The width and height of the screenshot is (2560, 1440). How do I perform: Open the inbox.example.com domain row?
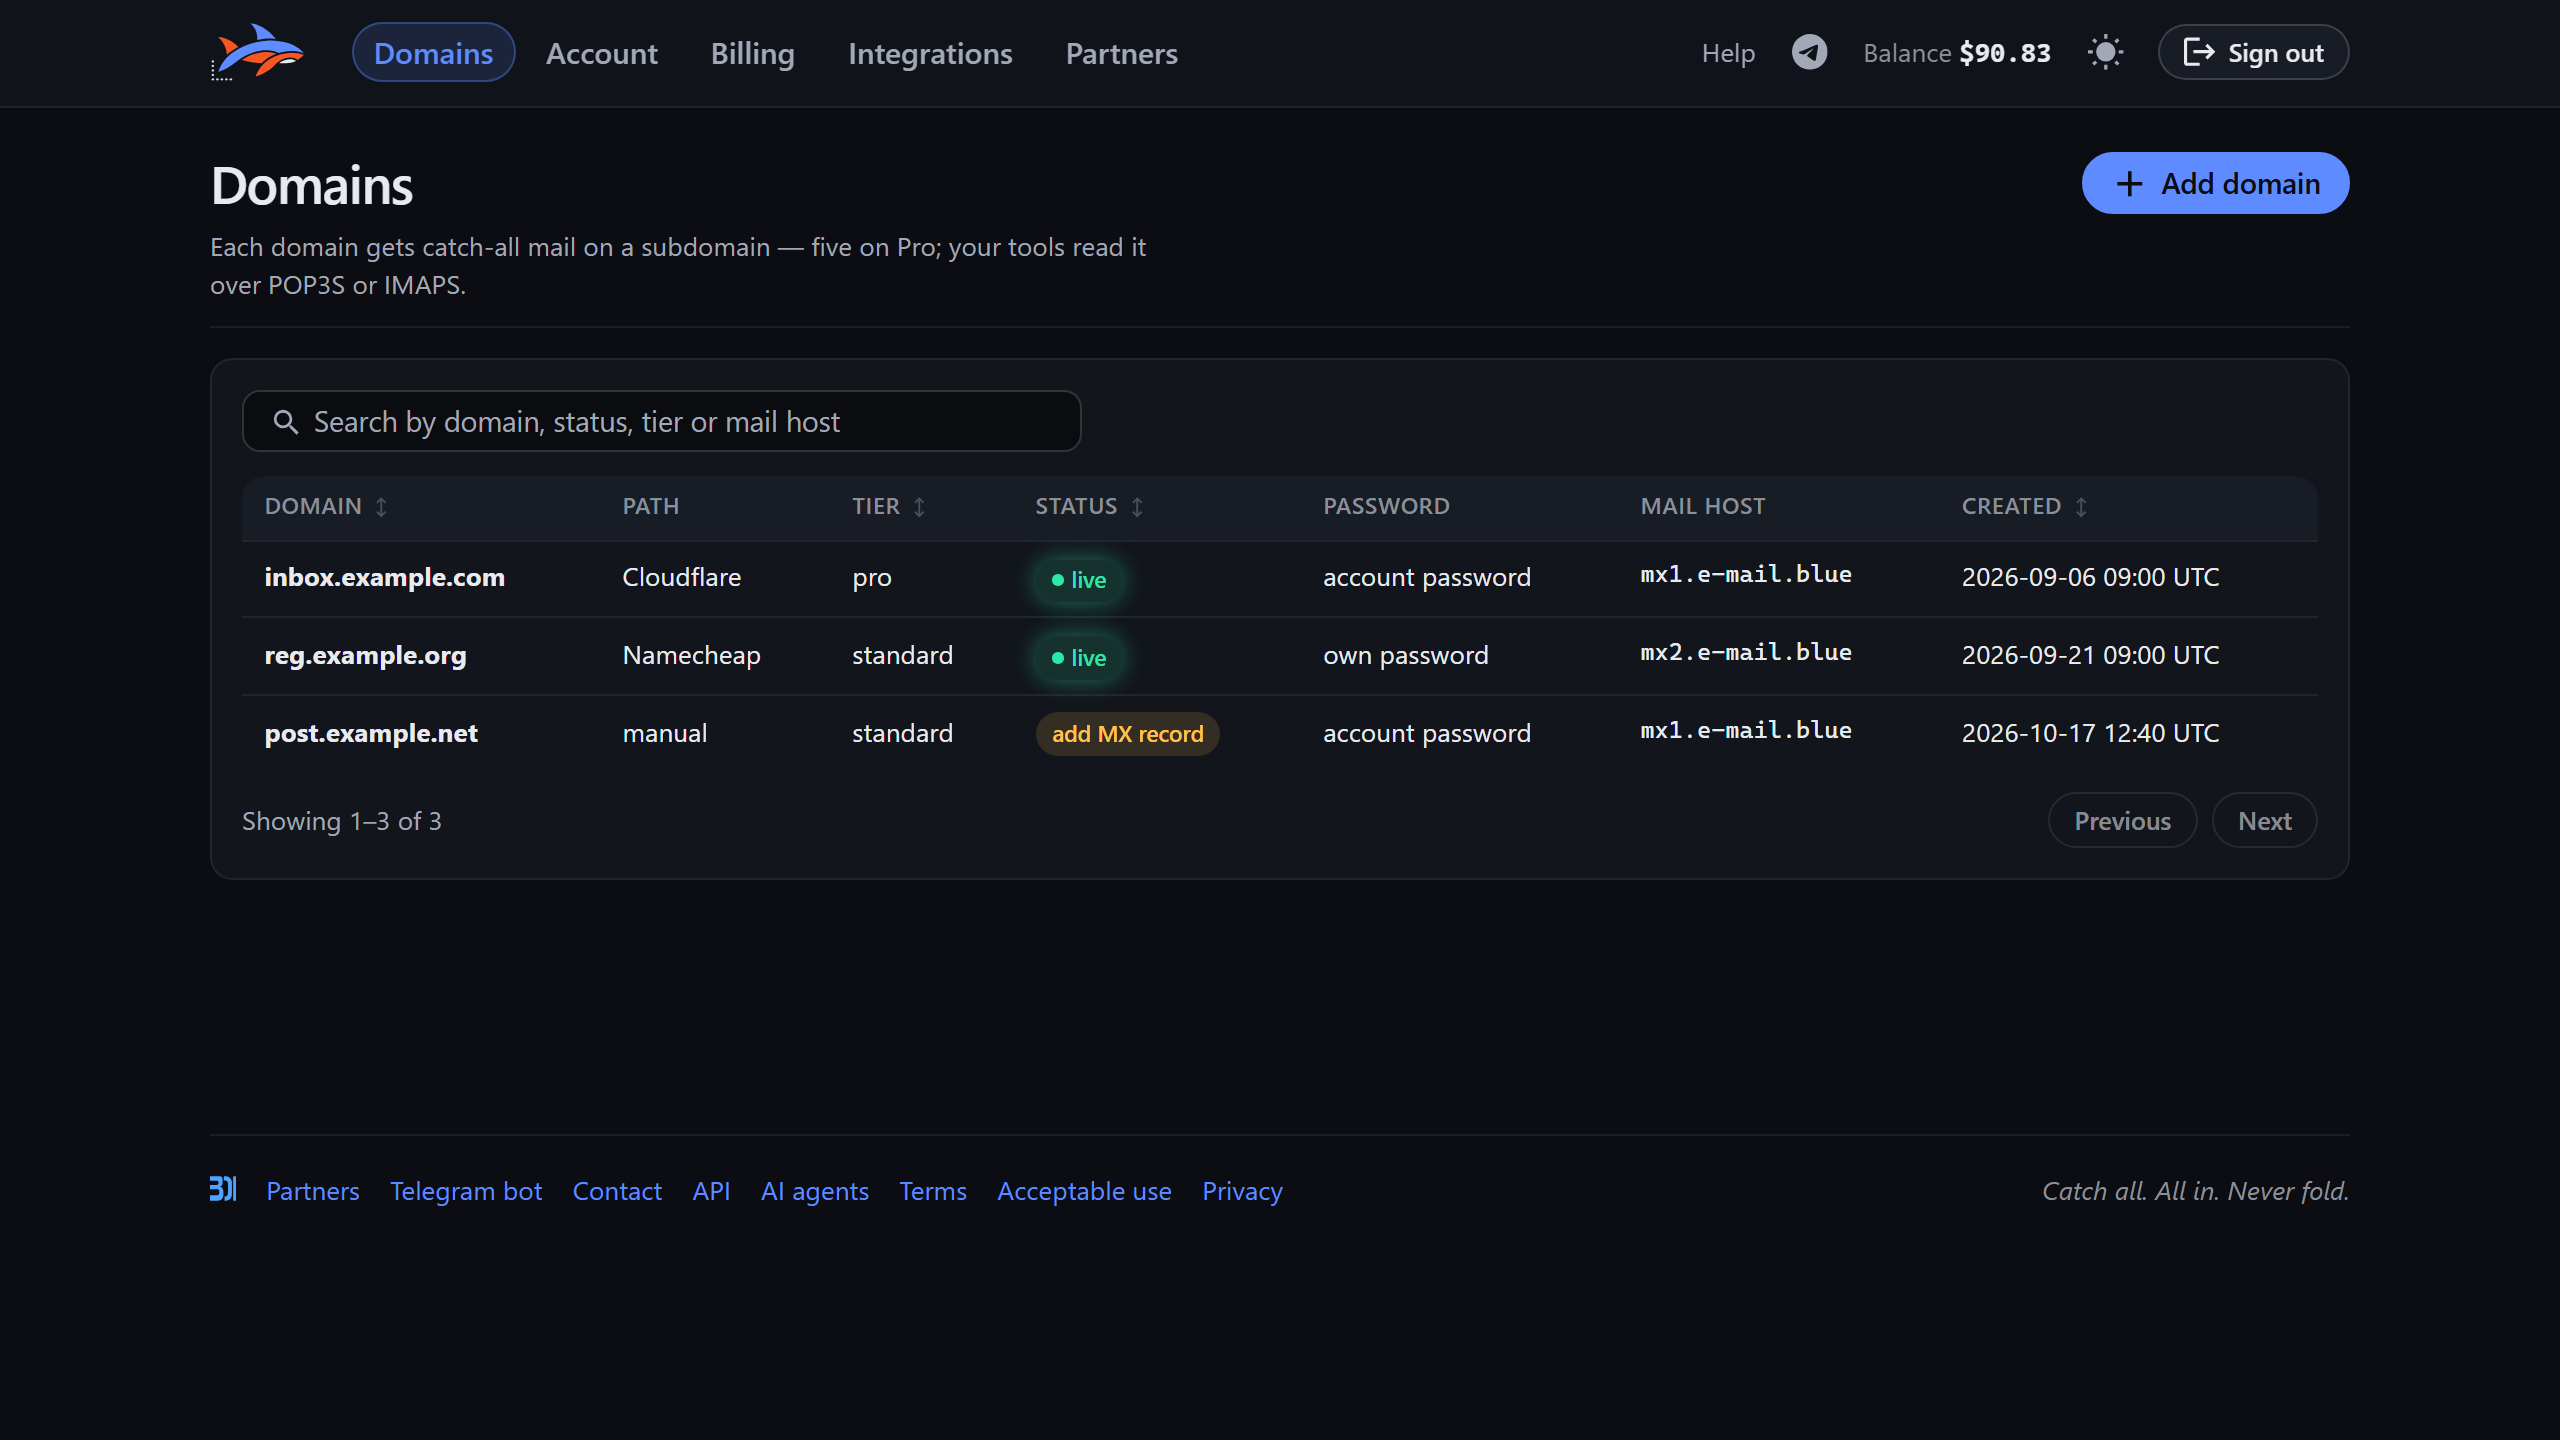(x=1279, y=578)
